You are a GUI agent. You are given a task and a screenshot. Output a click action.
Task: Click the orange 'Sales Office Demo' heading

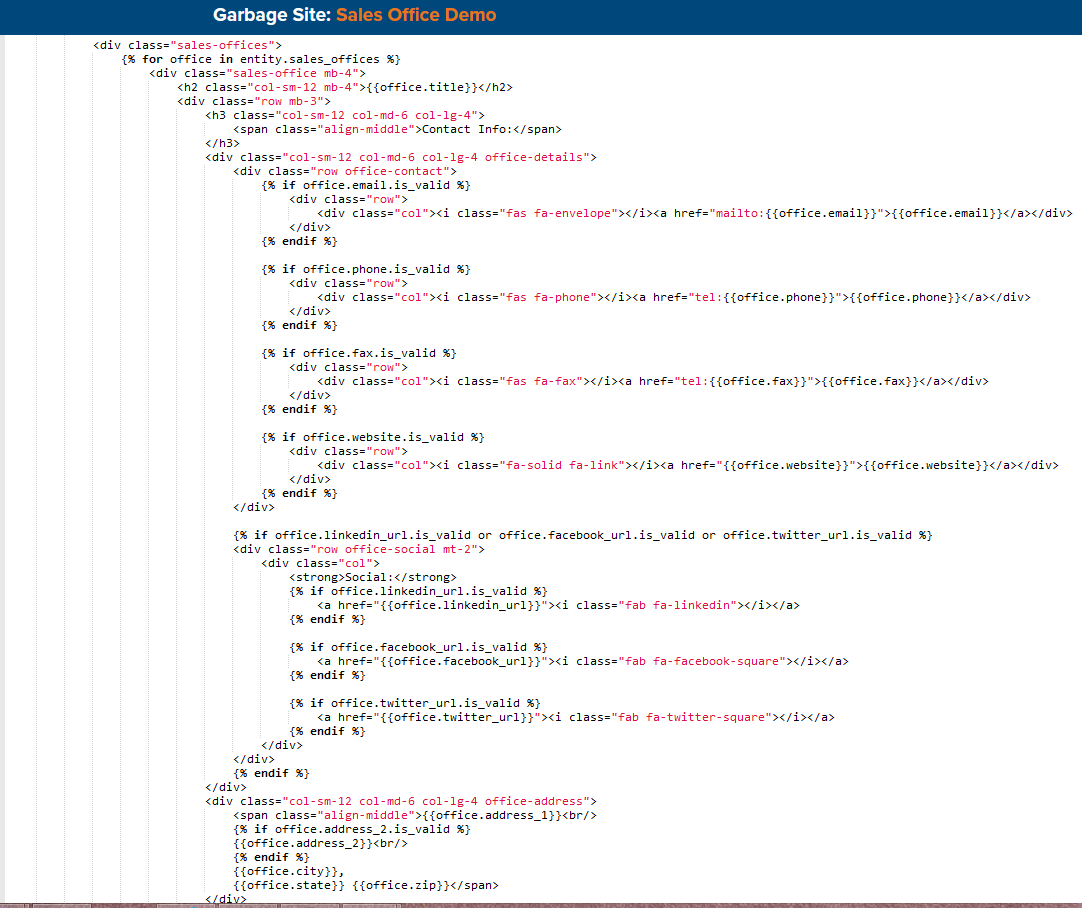[x=416, y=15]
